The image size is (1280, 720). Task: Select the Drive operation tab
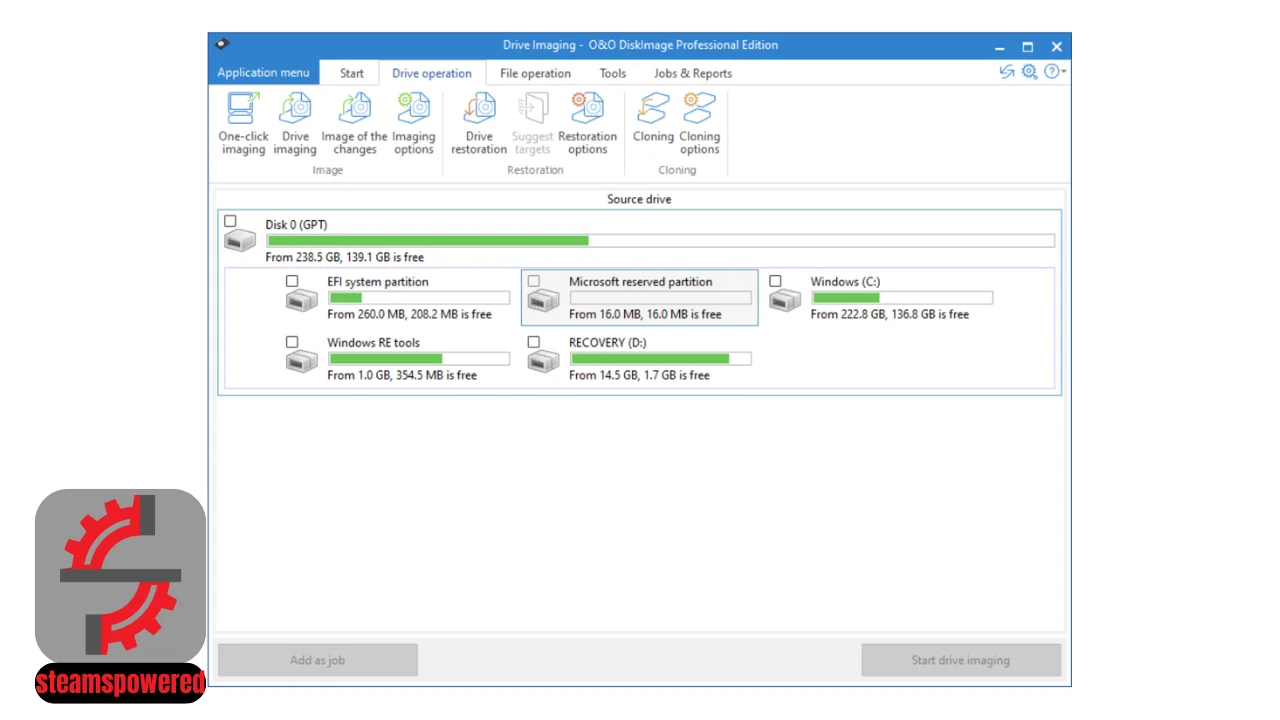[x=432, y=73]
